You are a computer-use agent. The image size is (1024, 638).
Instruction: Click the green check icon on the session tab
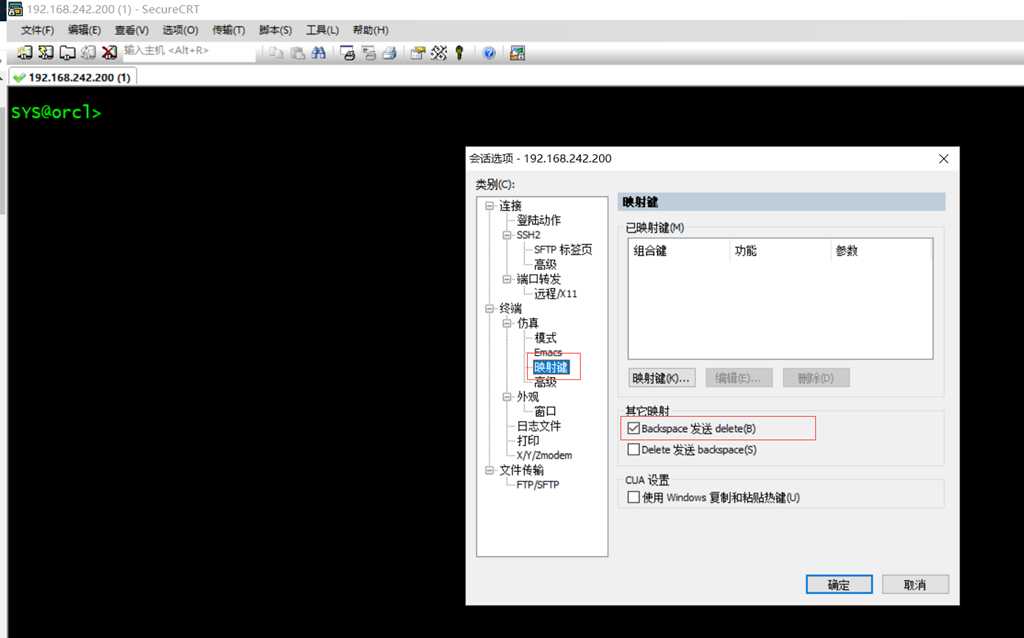(19, 77)
